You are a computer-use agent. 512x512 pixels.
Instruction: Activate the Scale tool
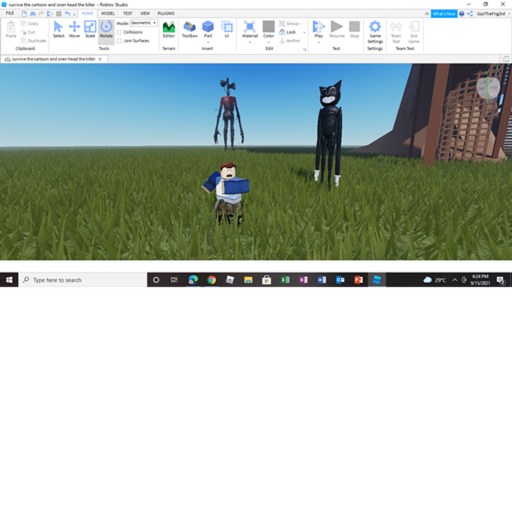90,29
